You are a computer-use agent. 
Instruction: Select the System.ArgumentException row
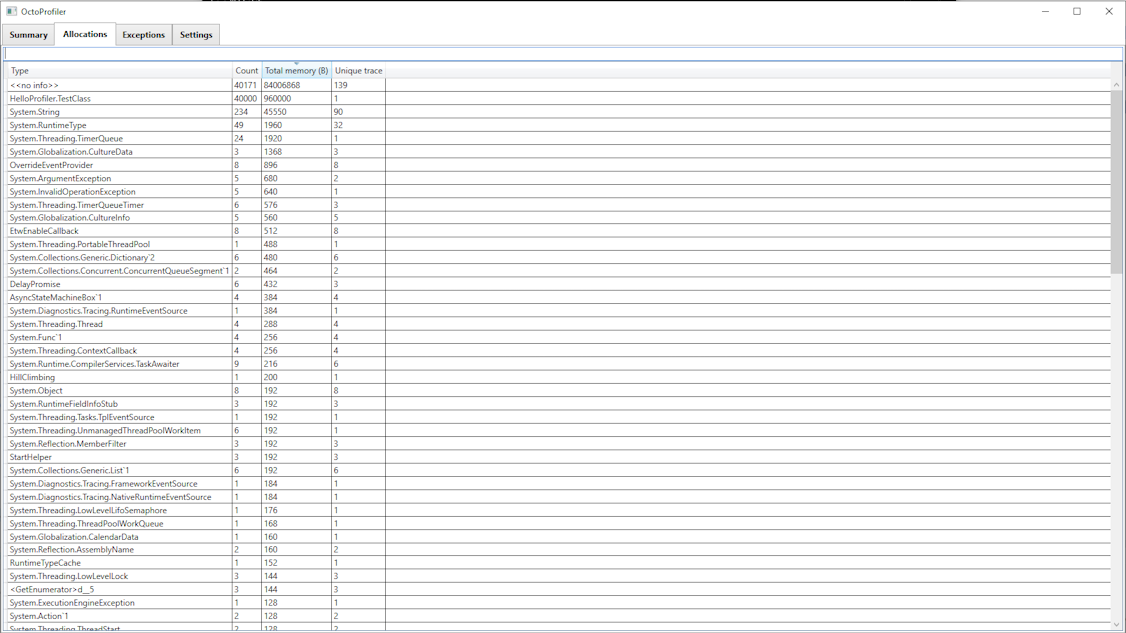(x=559, y=178)
